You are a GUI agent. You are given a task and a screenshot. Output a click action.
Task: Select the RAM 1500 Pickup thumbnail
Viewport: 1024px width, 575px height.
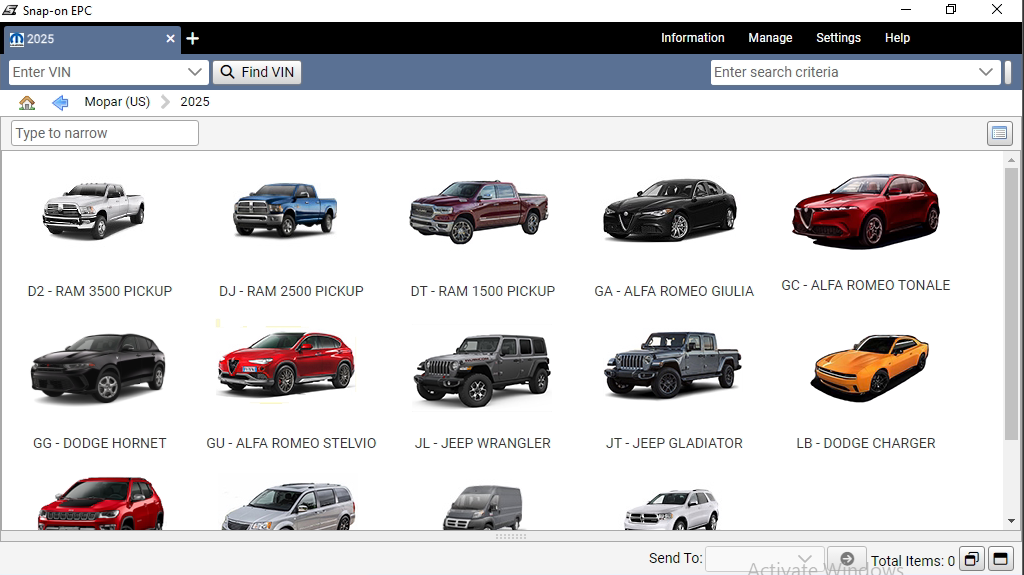click(x=479, y=211)
